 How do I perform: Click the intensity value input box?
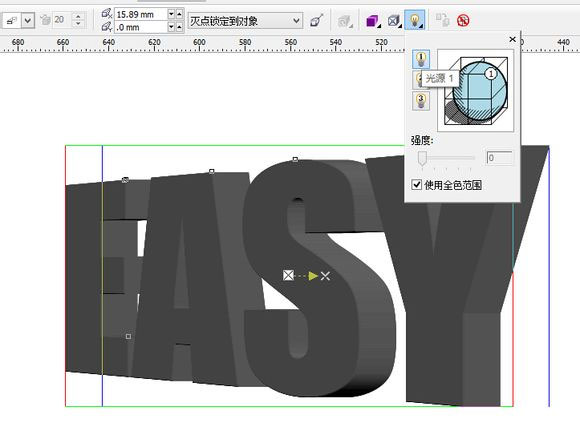pos(499,158)
